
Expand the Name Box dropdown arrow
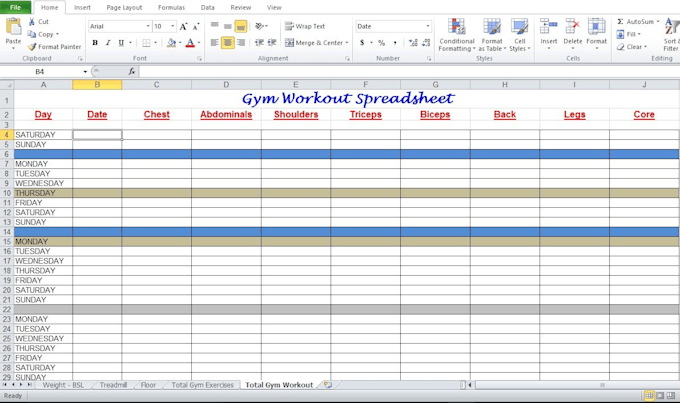[85, 72]
